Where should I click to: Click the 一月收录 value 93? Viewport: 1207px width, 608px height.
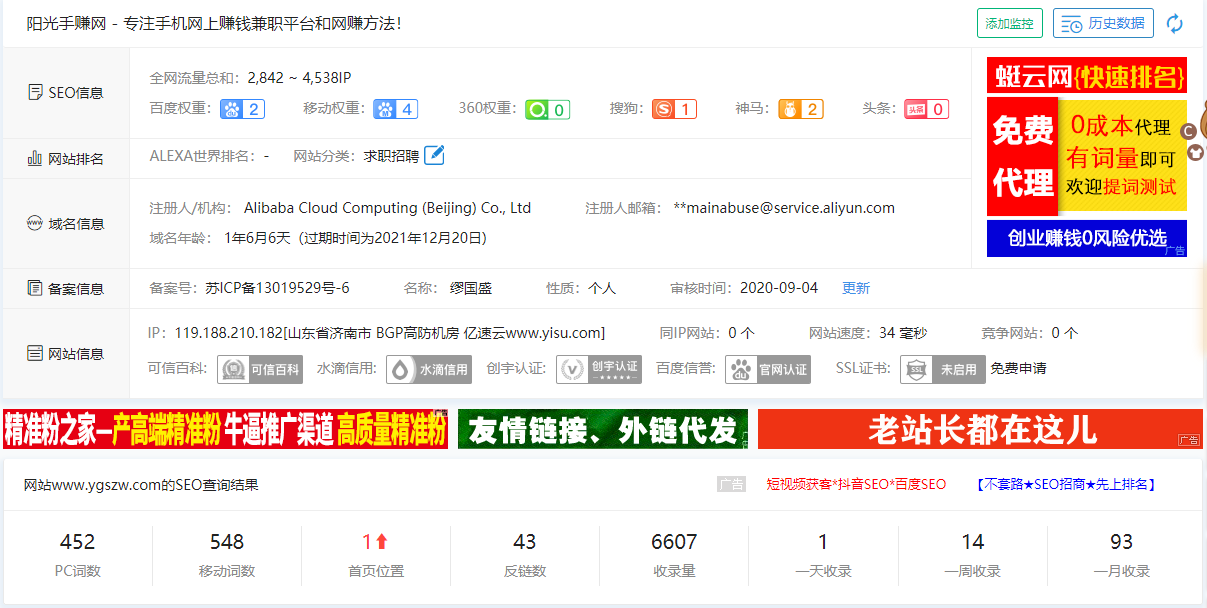coord(1121,542)
